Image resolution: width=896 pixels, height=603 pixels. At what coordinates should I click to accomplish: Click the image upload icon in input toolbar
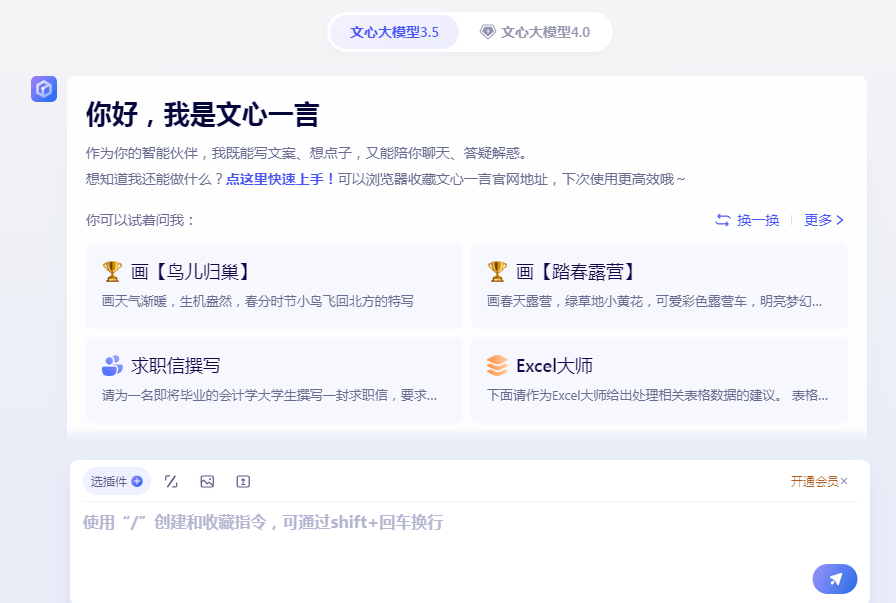click(207, 481)
